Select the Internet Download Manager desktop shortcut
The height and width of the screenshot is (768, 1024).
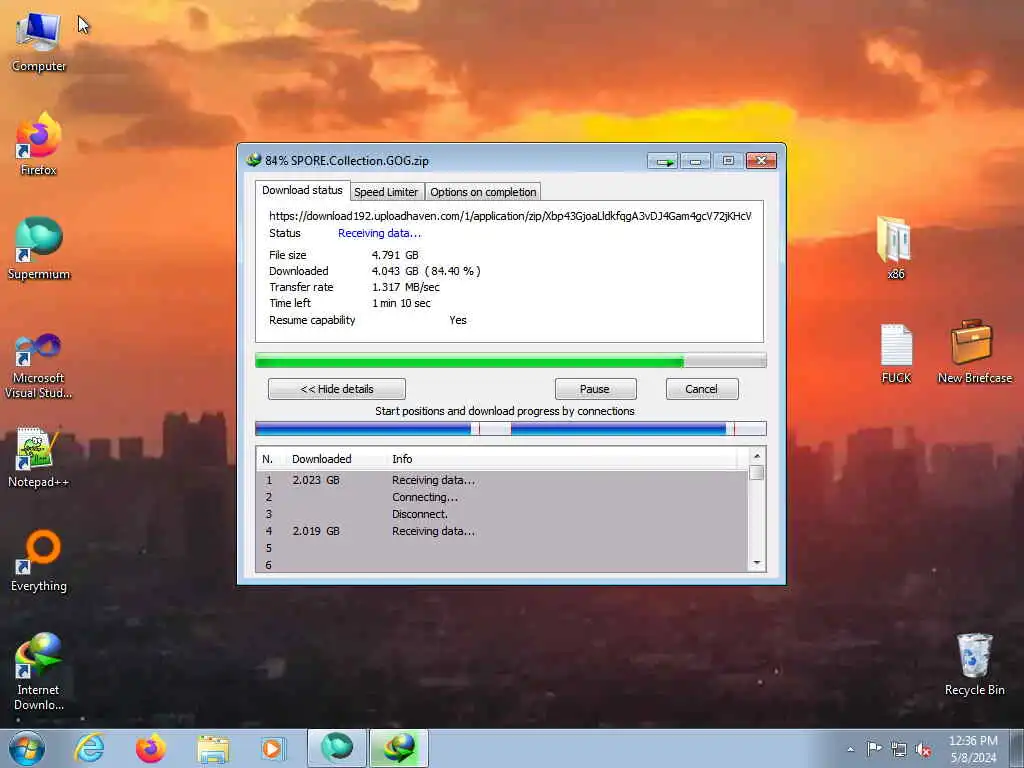coord(39,671)
